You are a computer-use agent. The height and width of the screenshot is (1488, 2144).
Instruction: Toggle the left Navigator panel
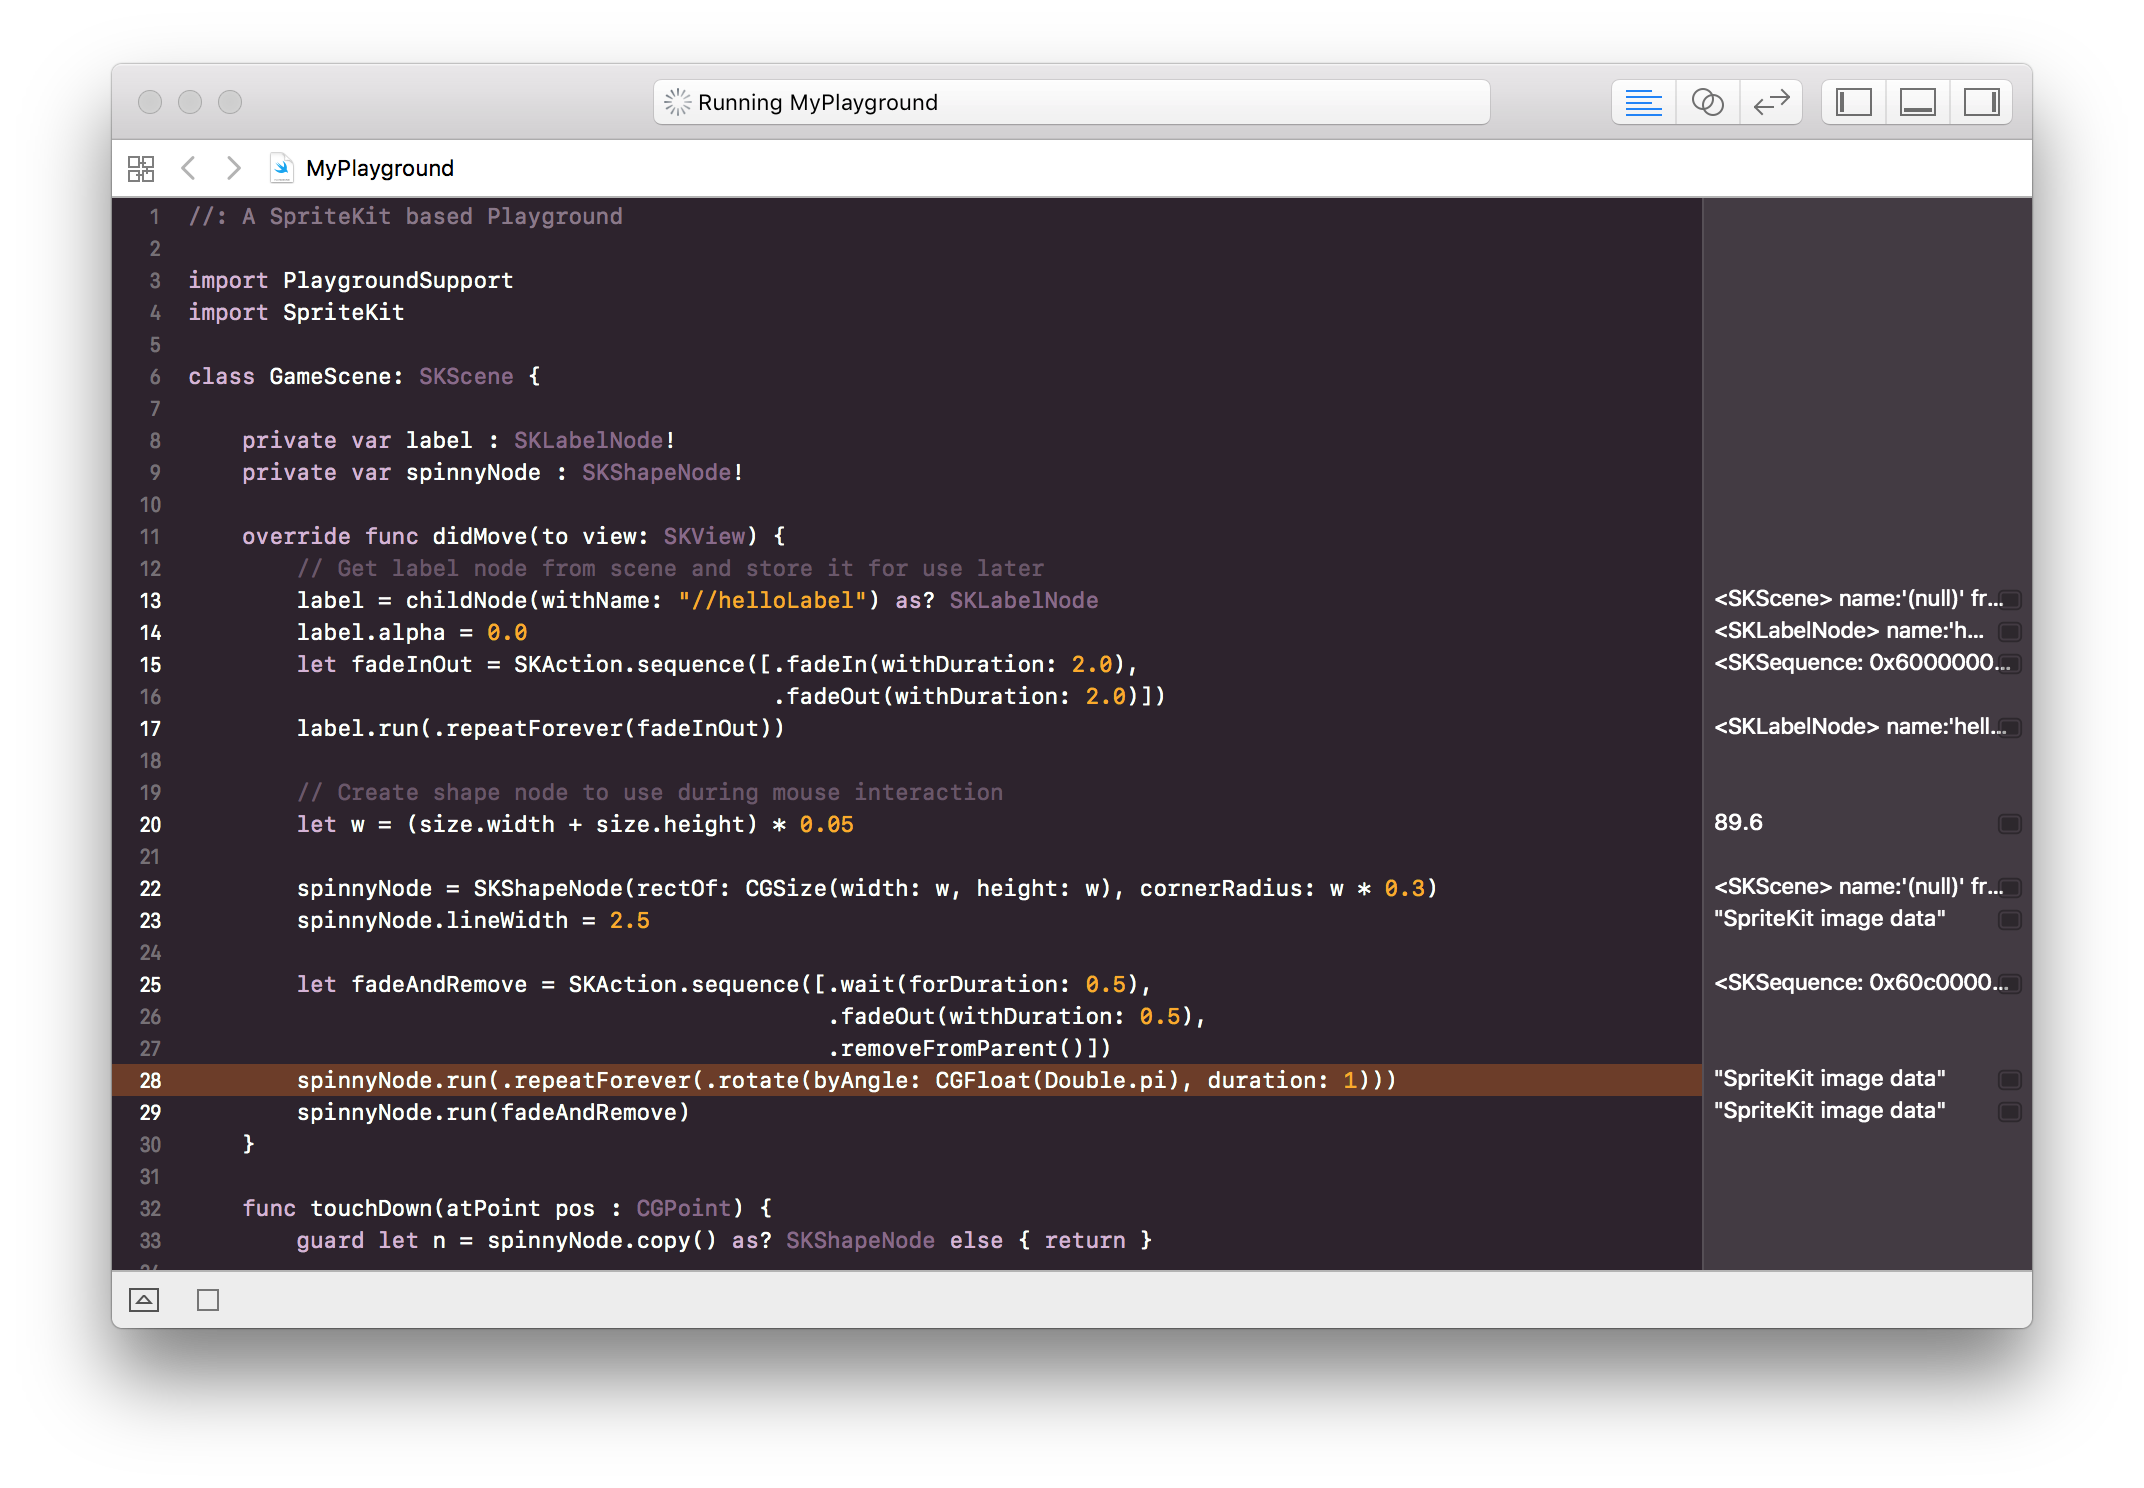pyautogui.click(x=1853, y=103)
